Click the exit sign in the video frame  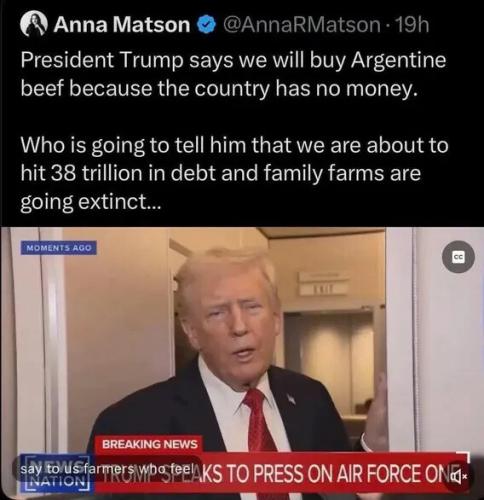[321, 289]
